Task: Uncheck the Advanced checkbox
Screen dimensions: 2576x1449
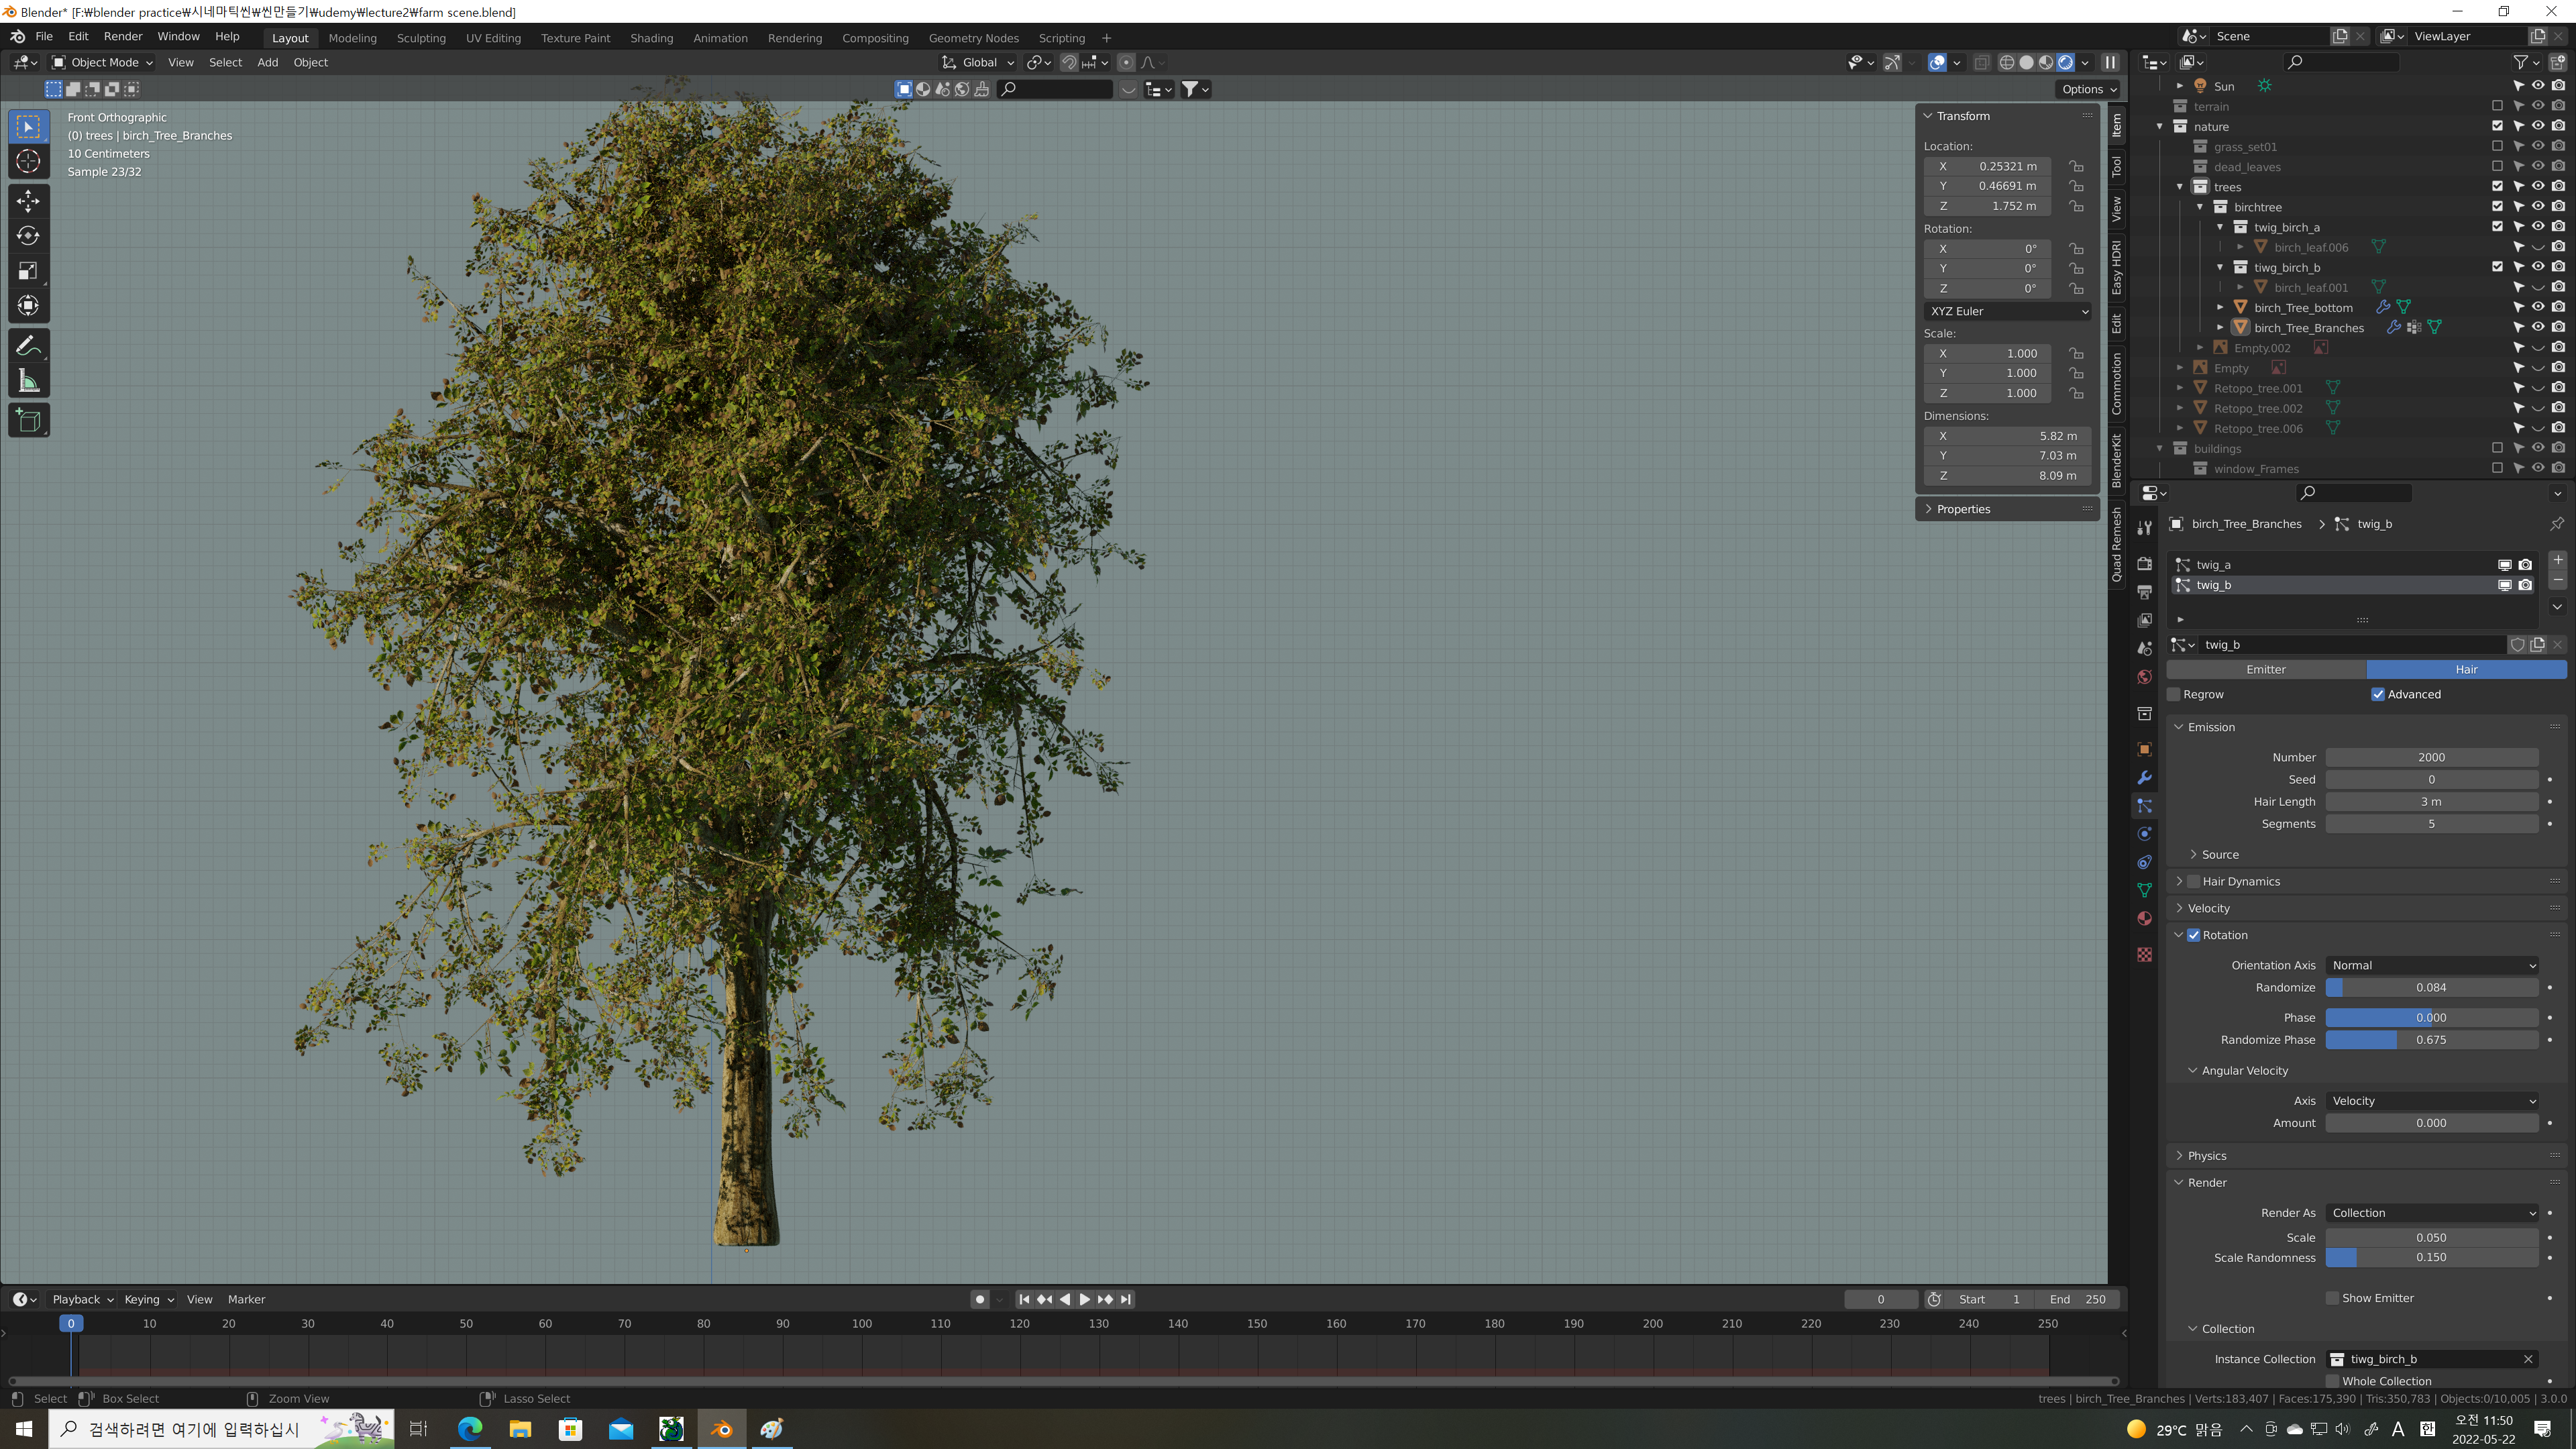Action: point(2378,694)
